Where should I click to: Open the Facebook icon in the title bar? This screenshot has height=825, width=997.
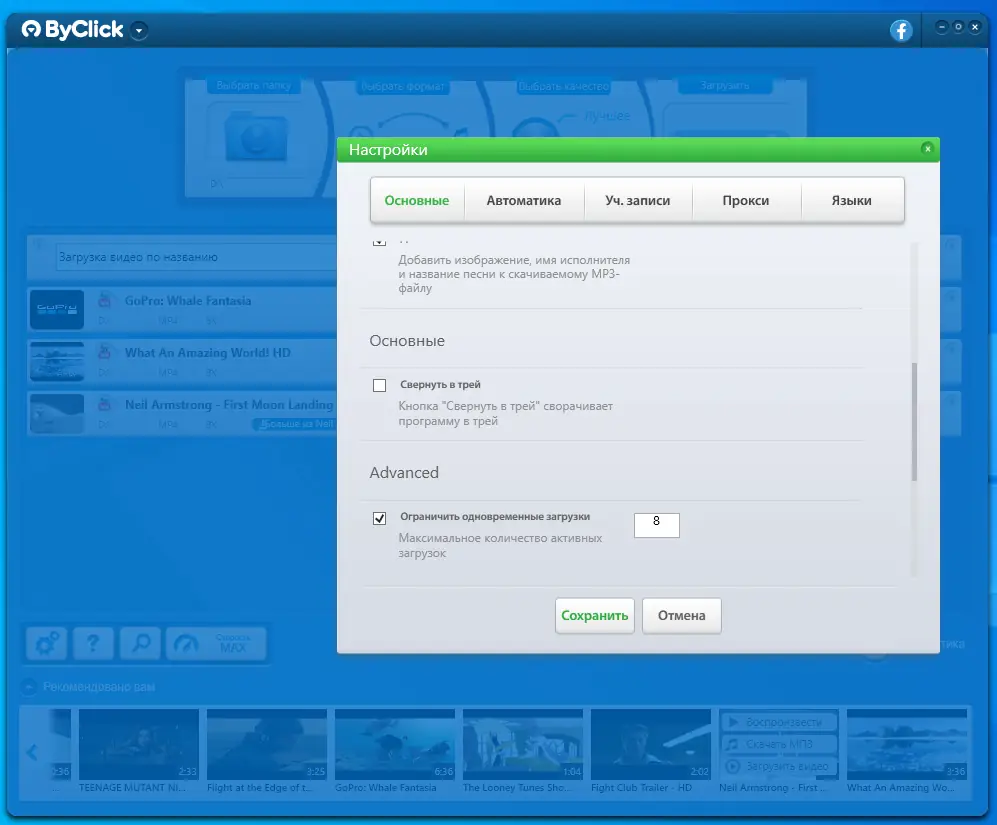coord(900,30)
